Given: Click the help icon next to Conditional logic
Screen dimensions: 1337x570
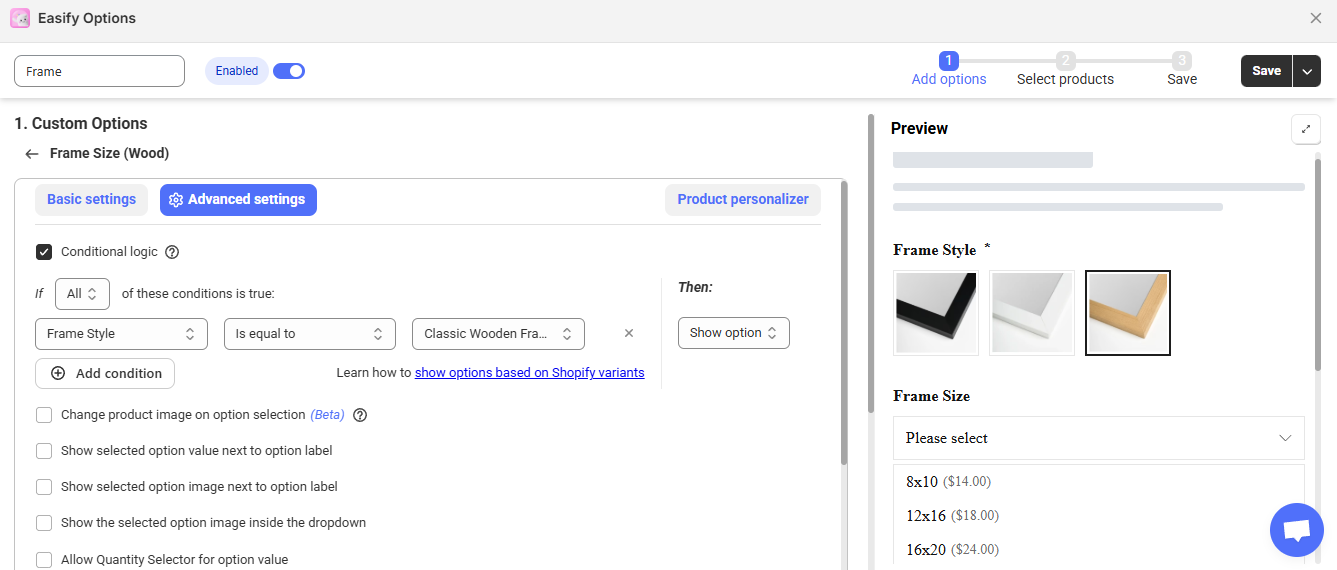Looking at the screenshot, I should pyautogui.click(x=172, y=252).
